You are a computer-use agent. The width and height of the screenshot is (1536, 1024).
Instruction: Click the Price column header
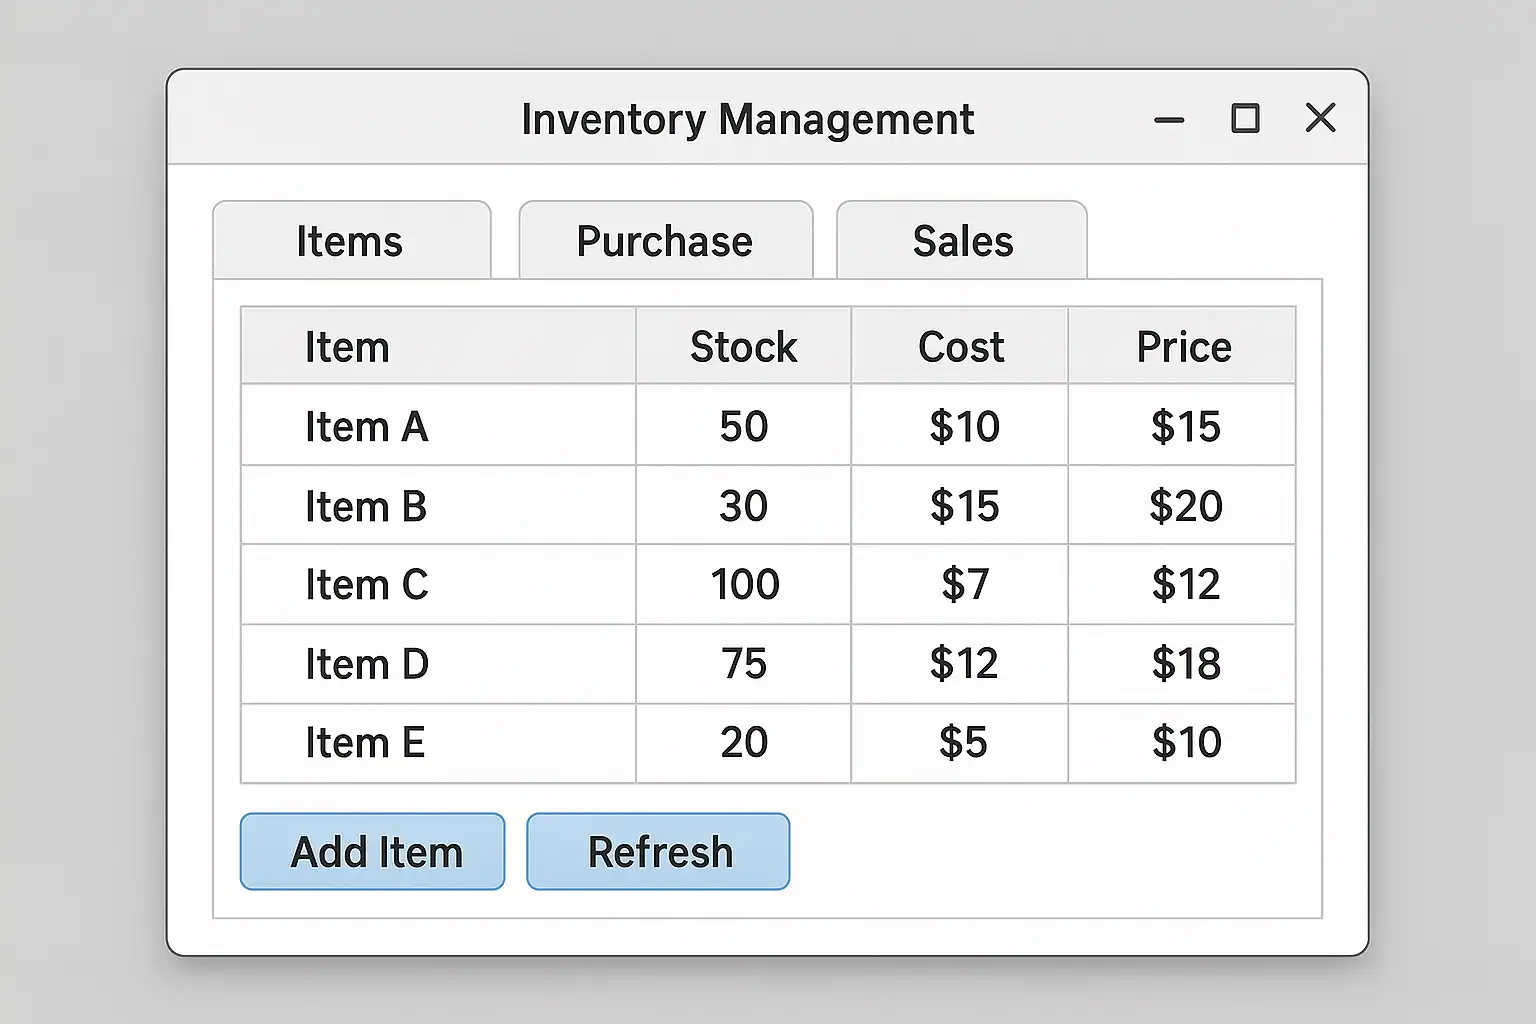coord(1183,347)
